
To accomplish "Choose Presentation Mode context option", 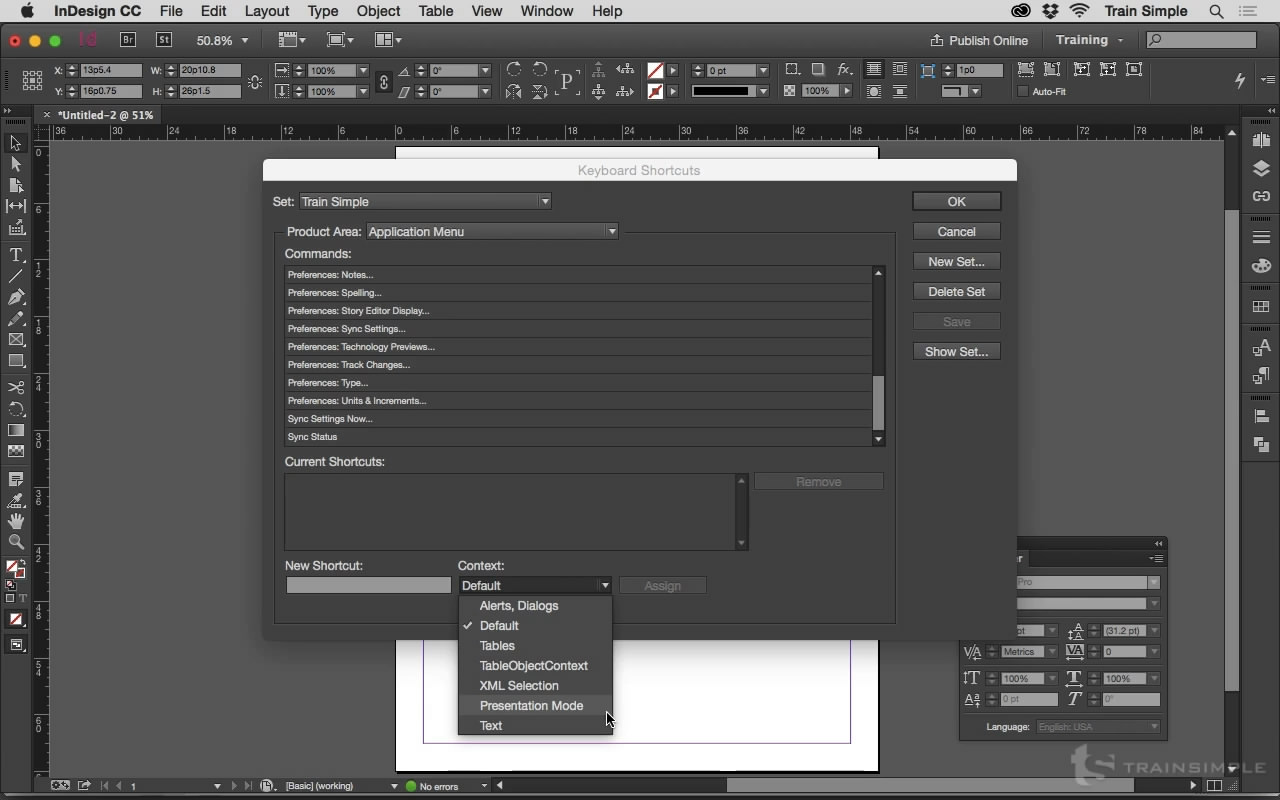I will [535, 705].
